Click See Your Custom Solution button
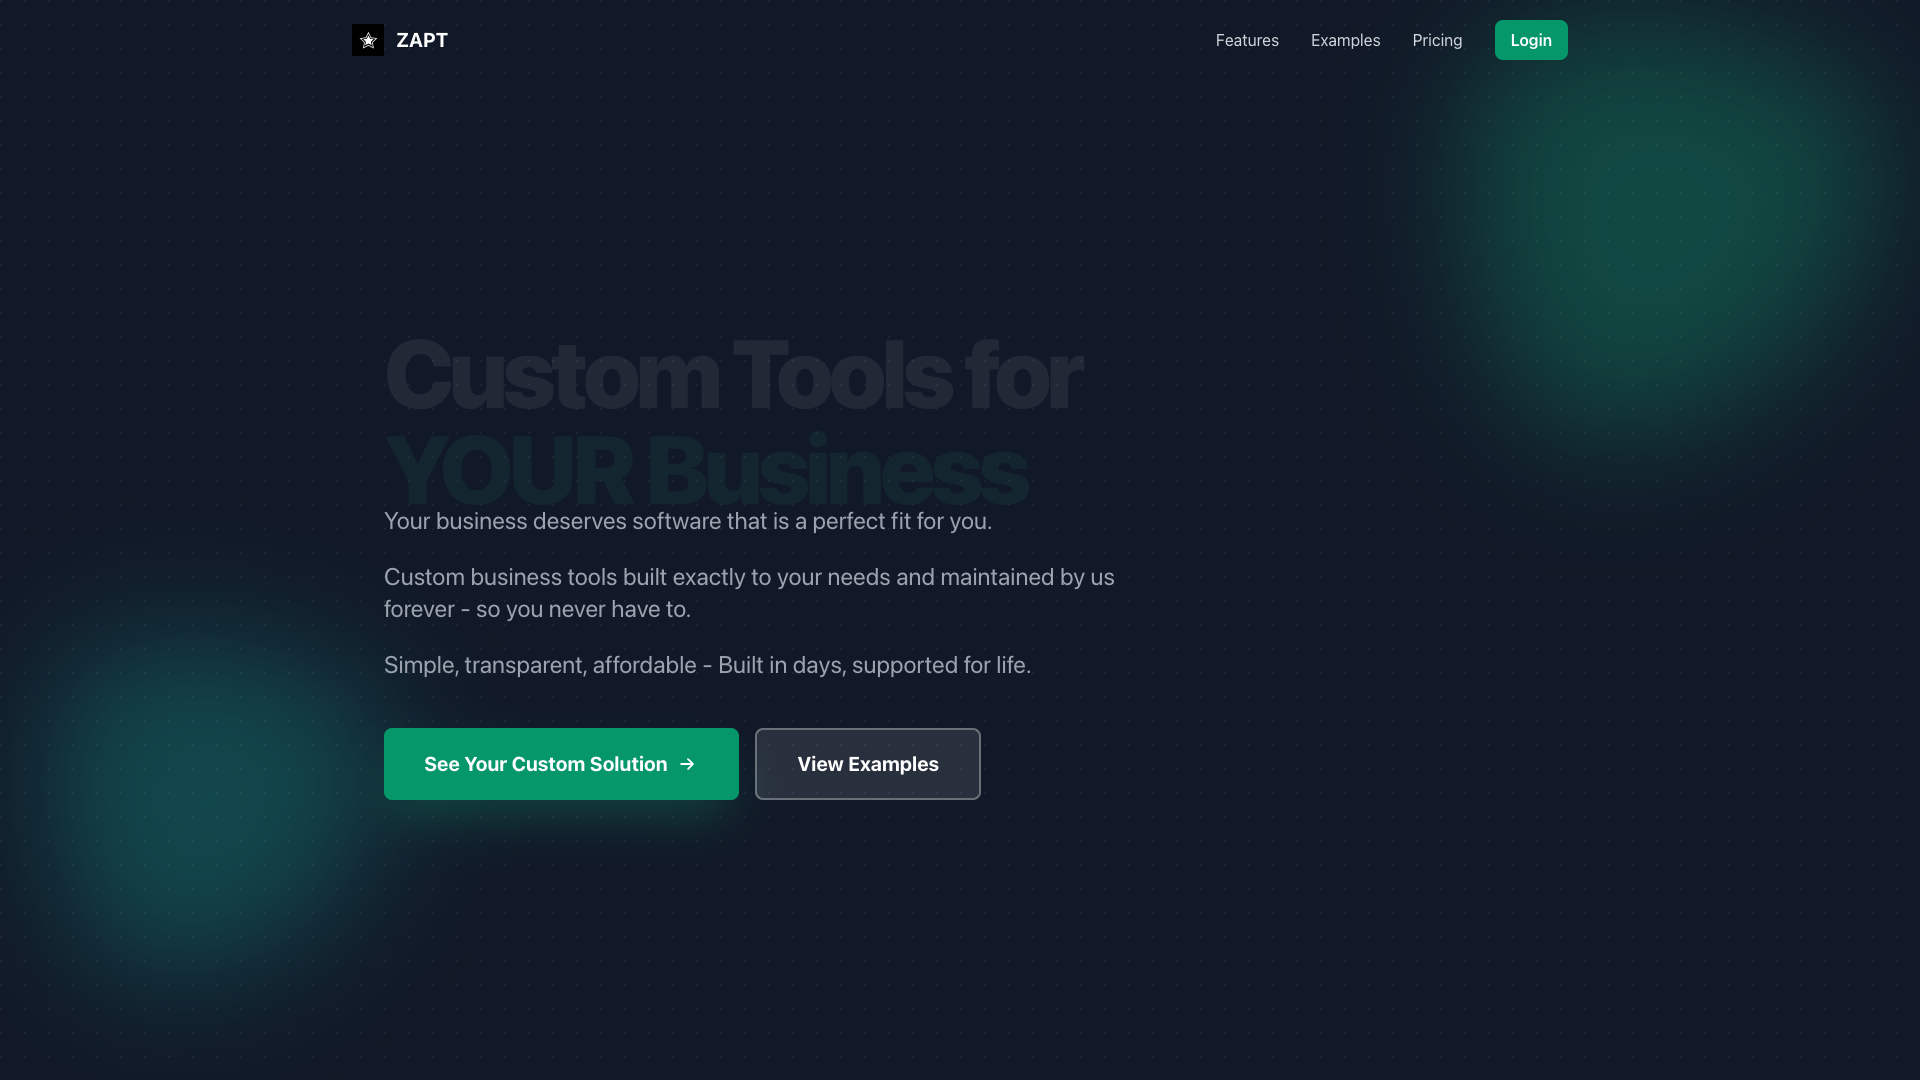The width and height of the screenshot is (1920, 1080). coord(561,764)
